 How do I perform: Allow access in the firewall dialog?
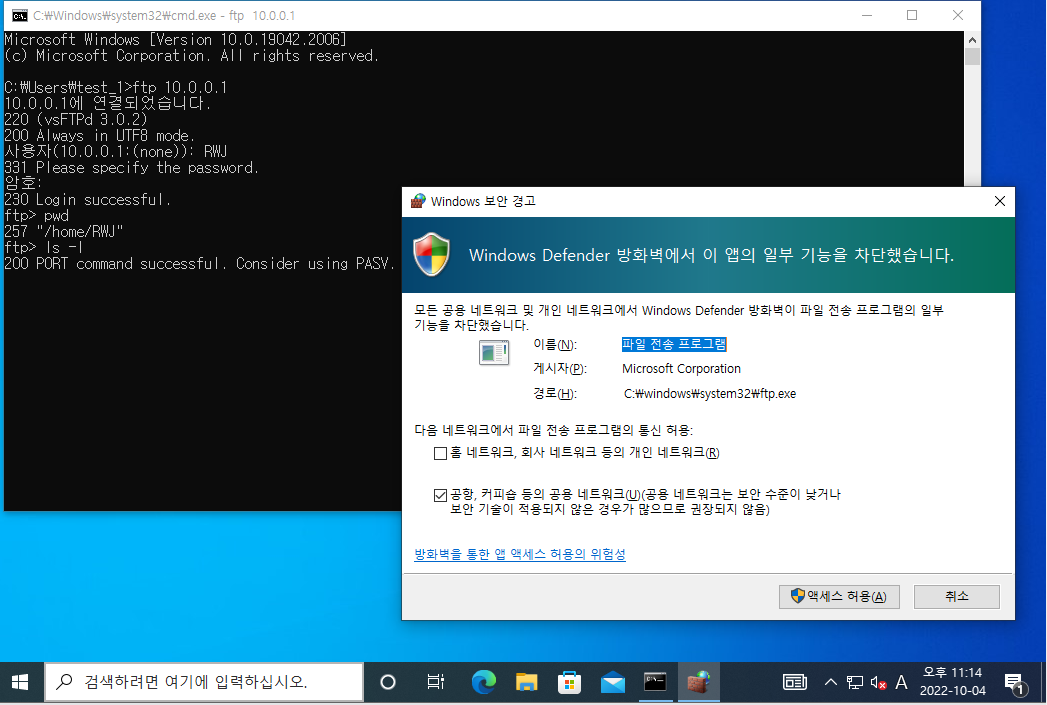tap(839, 596)
